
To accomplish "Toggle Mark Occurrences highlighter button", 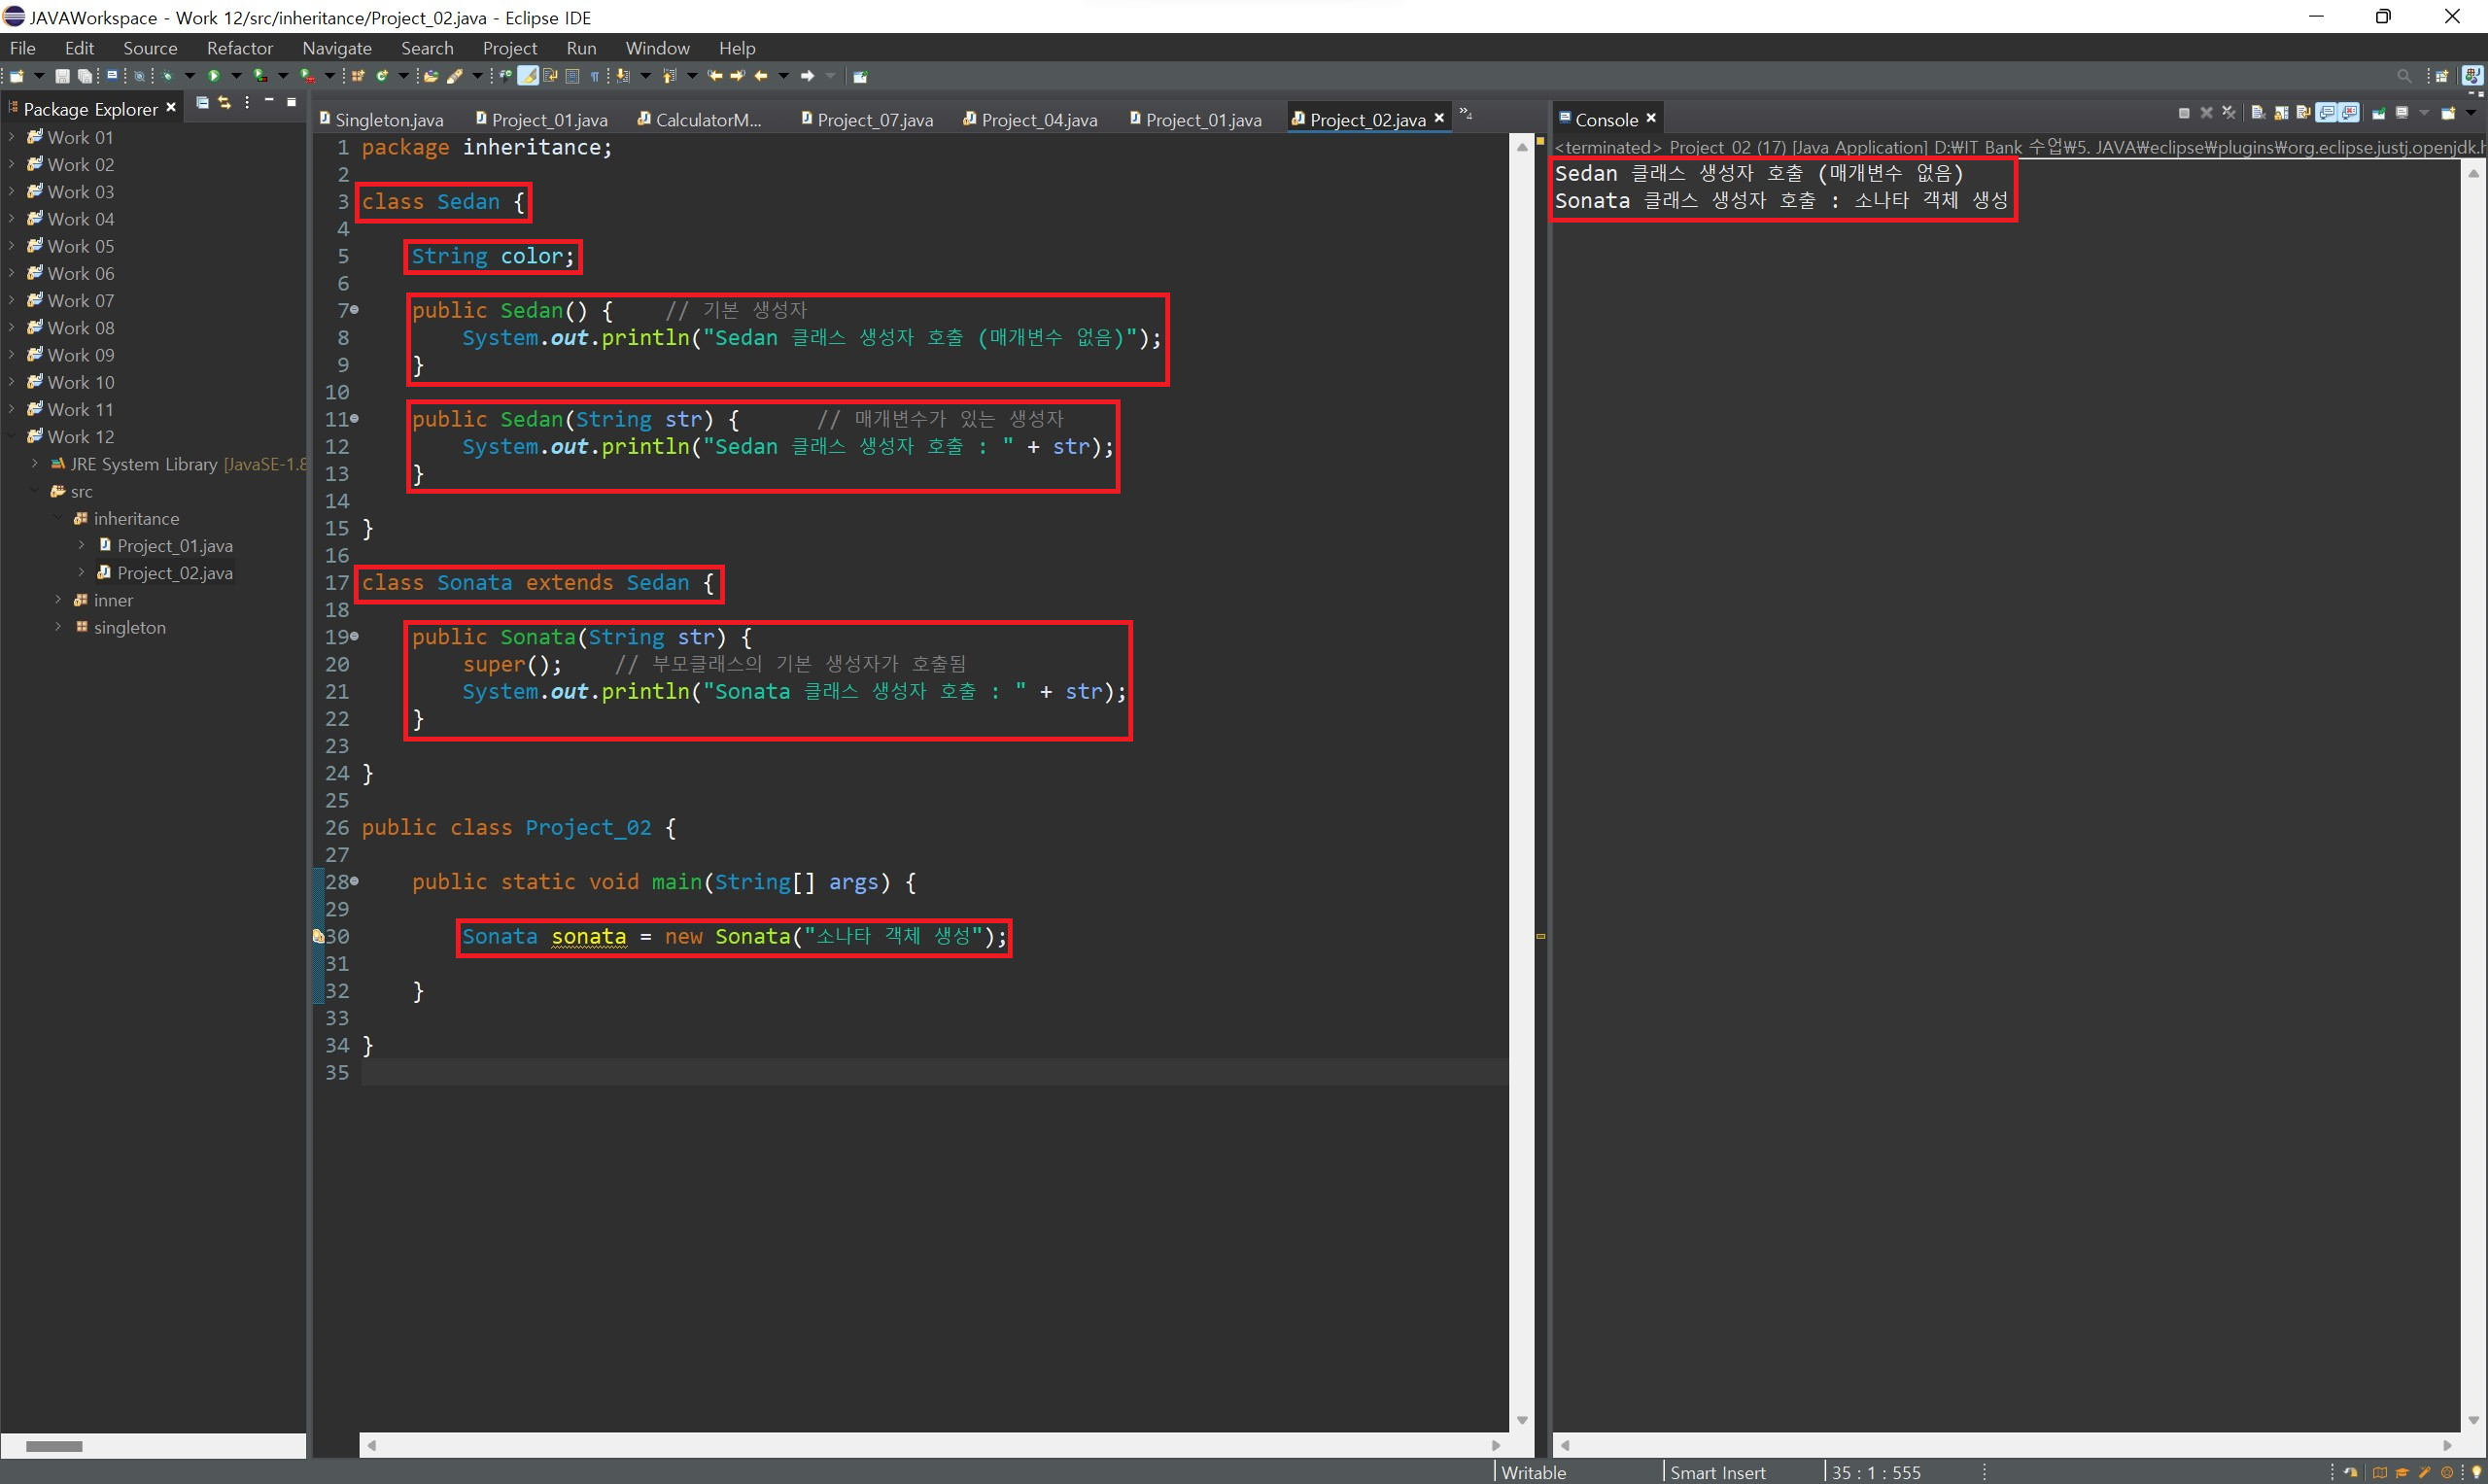I will click(528, 76).
